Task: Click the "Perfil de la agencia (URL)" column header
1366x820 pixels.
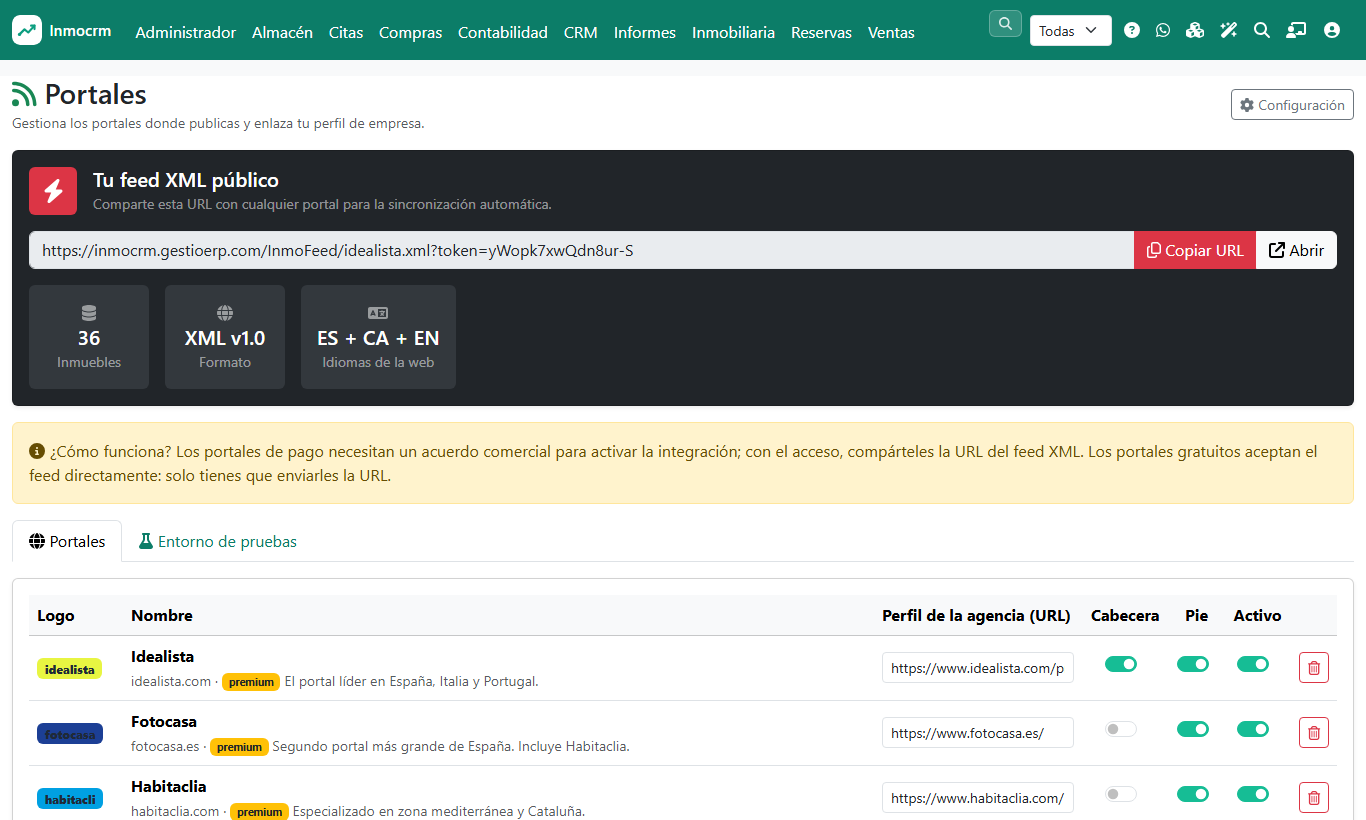Action: 976,615
